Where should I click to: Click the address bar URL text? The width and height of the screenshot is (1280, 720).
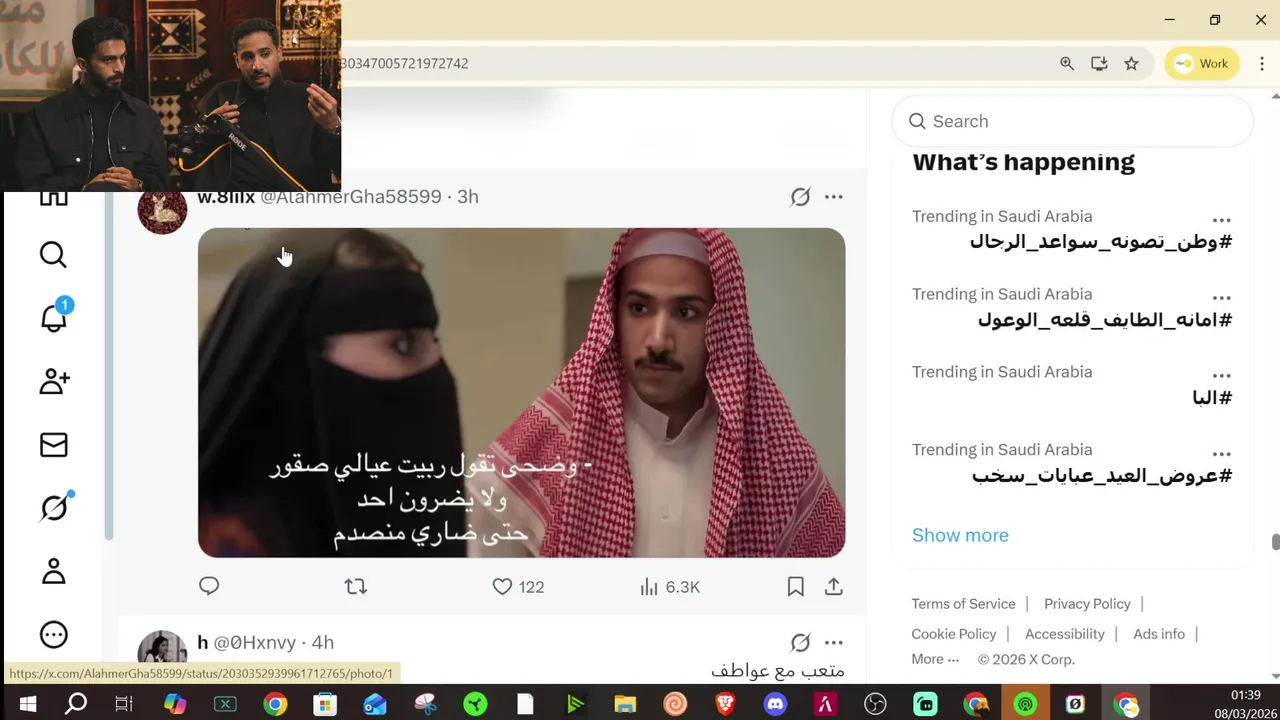pos(404,63)
